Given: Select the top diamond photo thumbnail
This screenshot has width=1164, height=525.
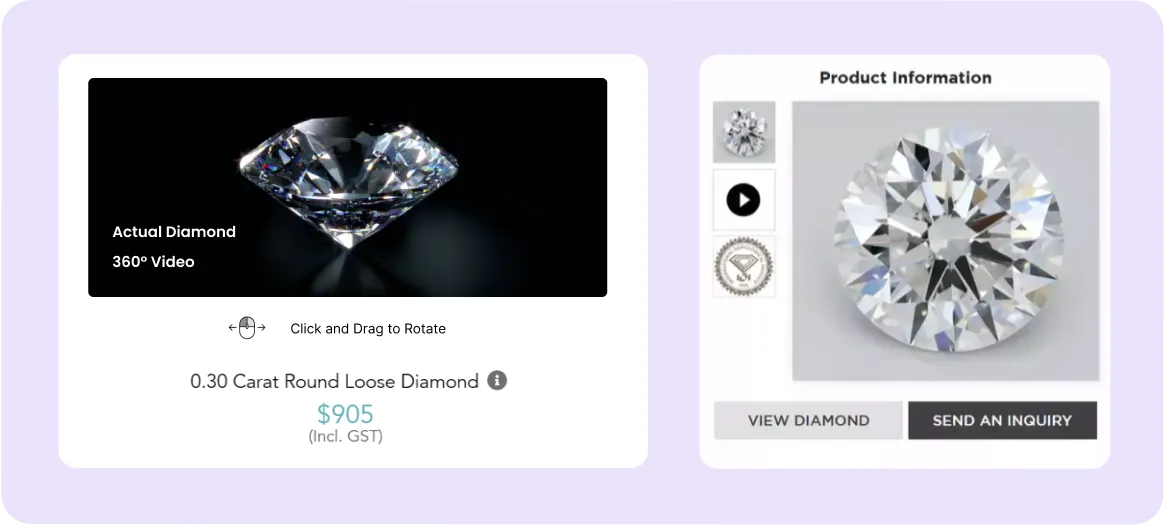Looking at the screenshot, I should pos(743,131).
